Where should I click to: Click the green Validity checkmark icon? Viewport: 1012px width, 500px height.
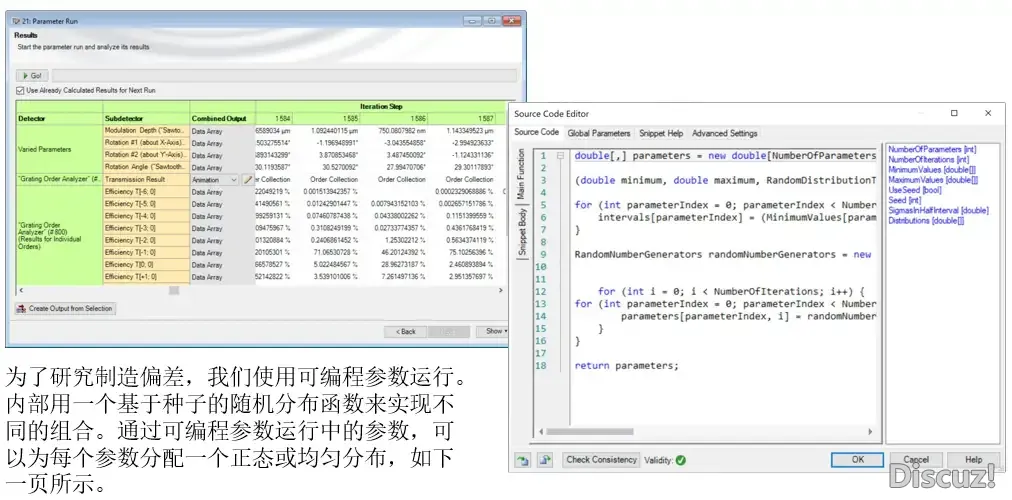coord(681,461)
